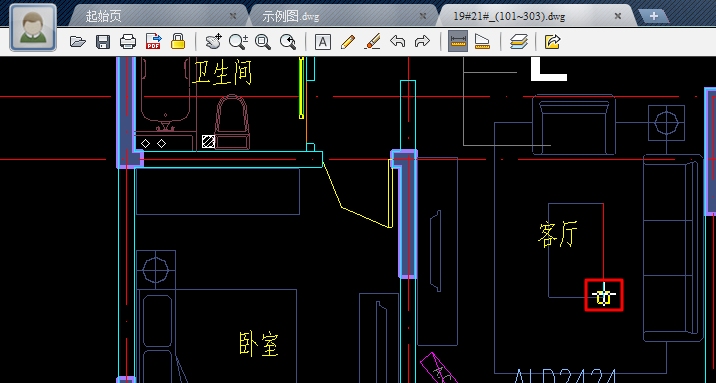716x383 pixels.
Task: Click the share/export folder arrow icon
Action: [553, 42]
